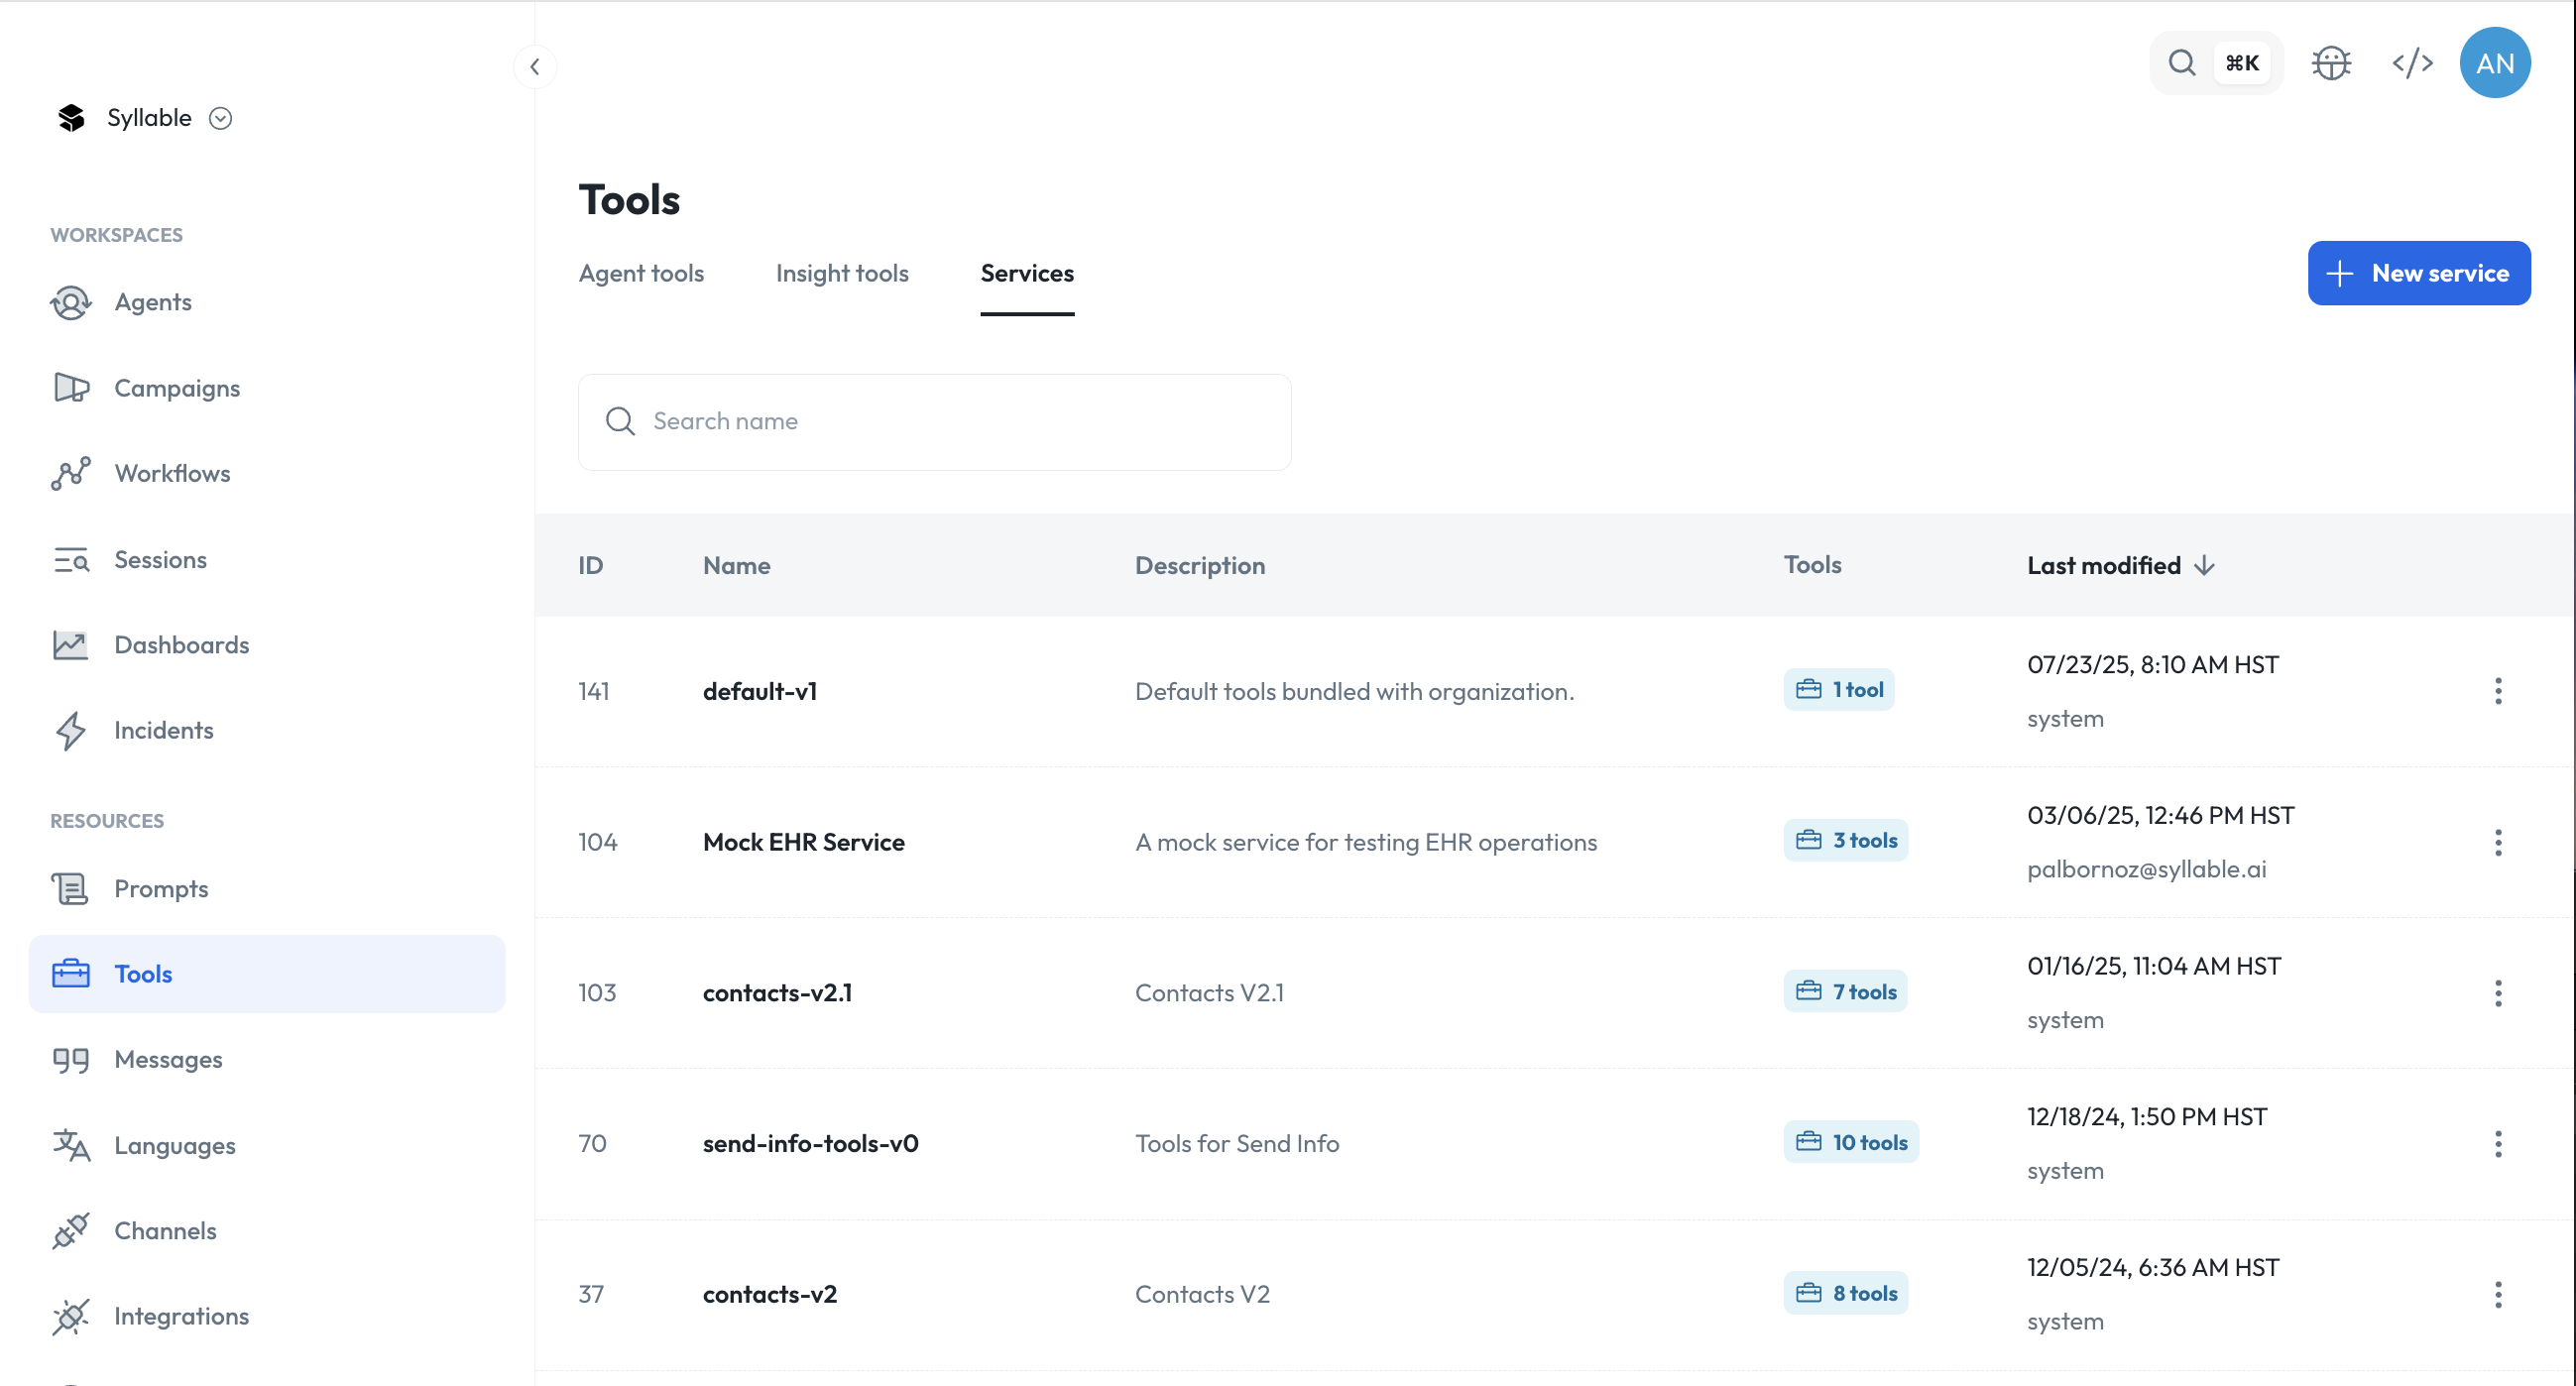2576x1386 pixels.
Task: Click the Syllable logo icon
Action: [x=71, y=118]
